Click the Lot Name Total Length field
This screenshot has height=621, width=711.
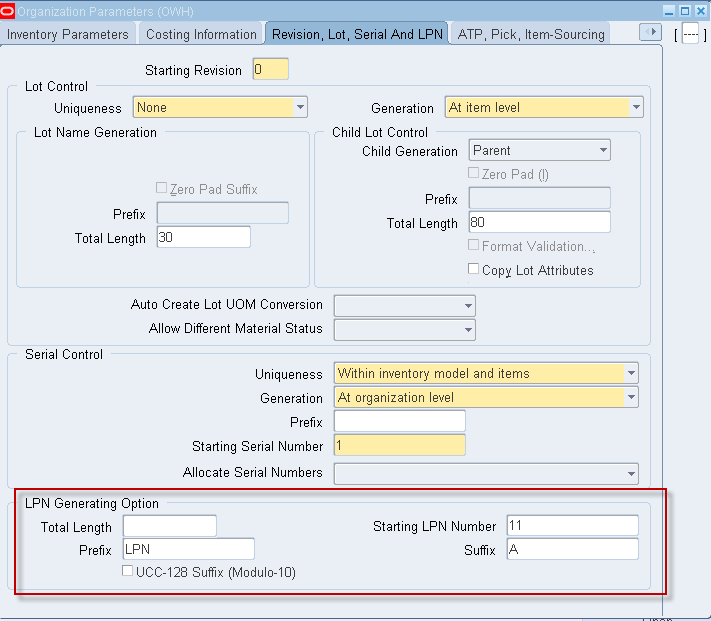pos(204,237)
